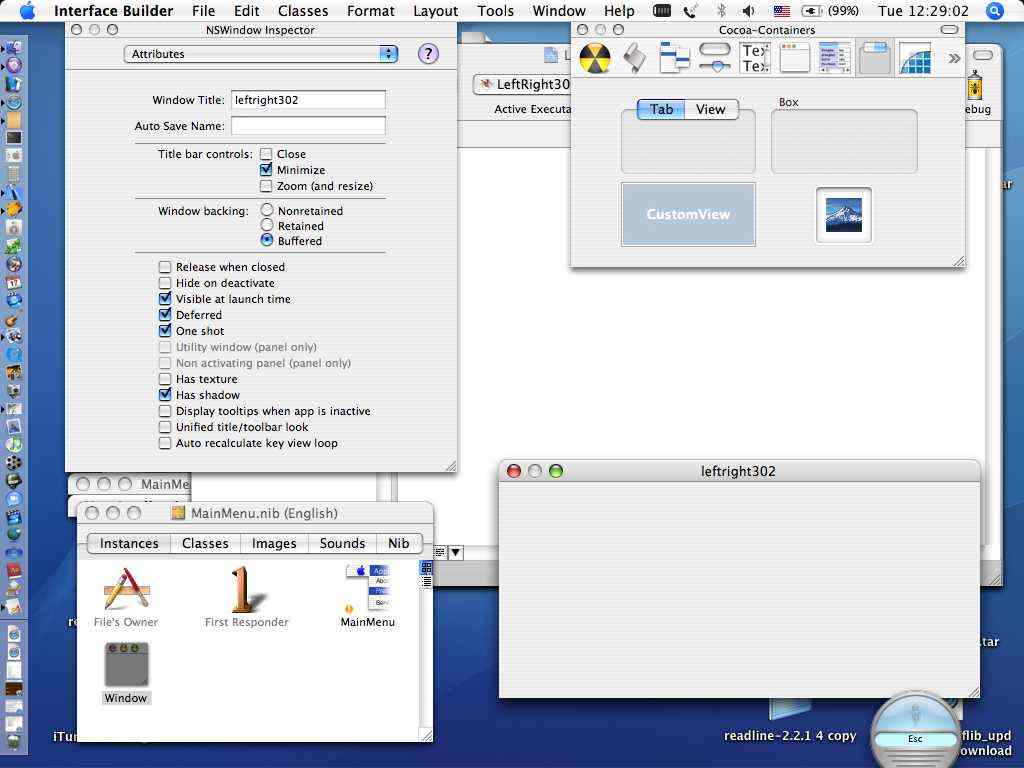1024x768 pixels.
Task: Click the inspector help question-mark button
Action: [428, 54]
